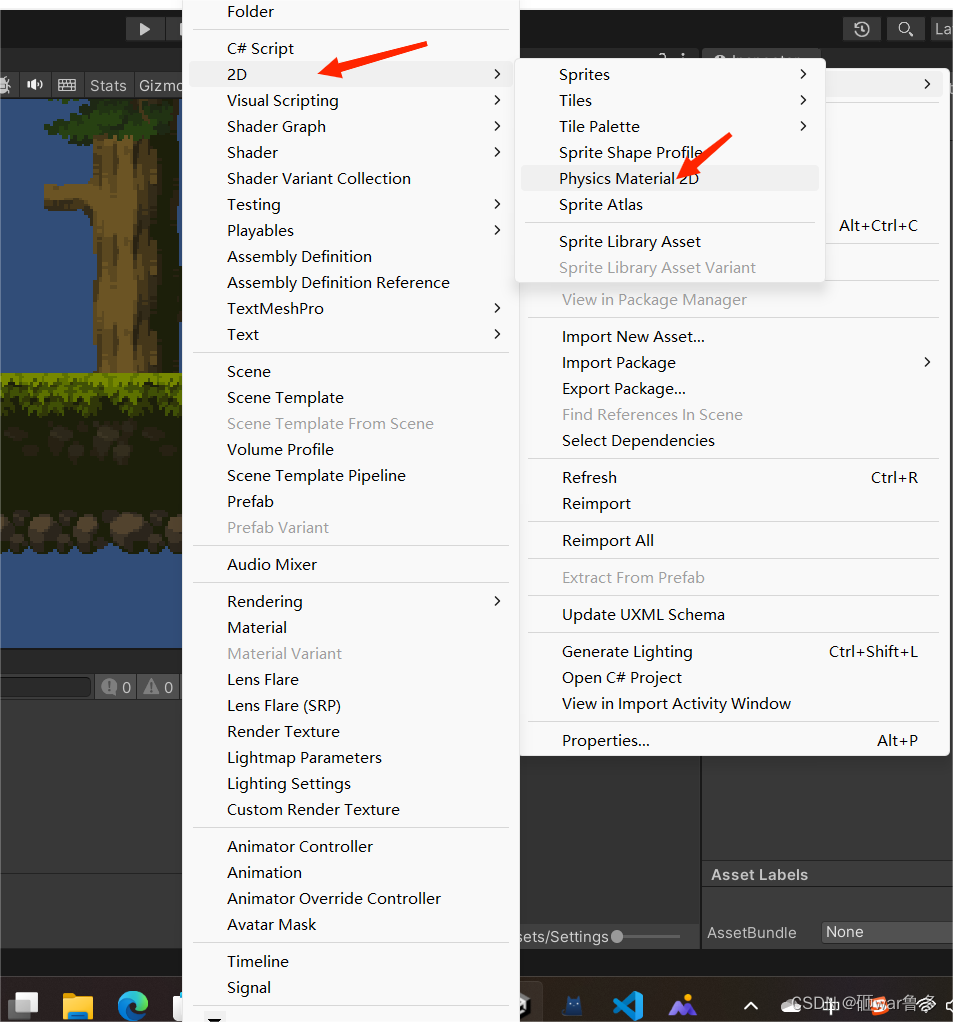Open the Undo History icon

(862, 29)
